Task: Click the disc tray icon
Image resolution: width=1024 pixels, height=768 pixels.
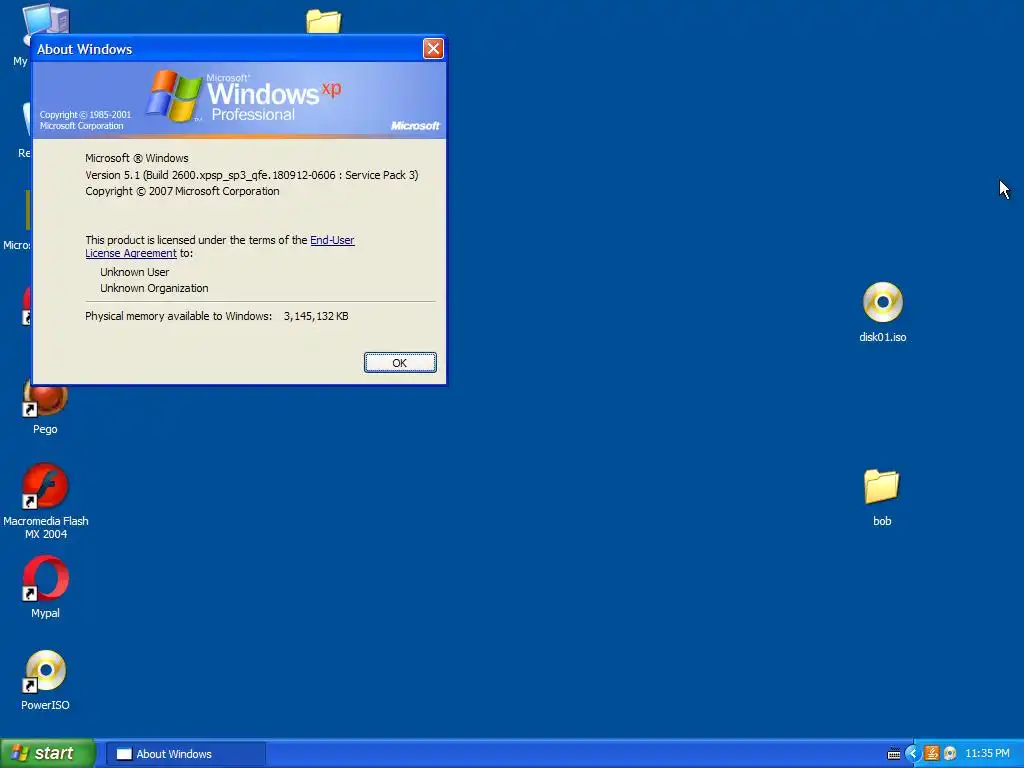Action: (x=950, y=754)
